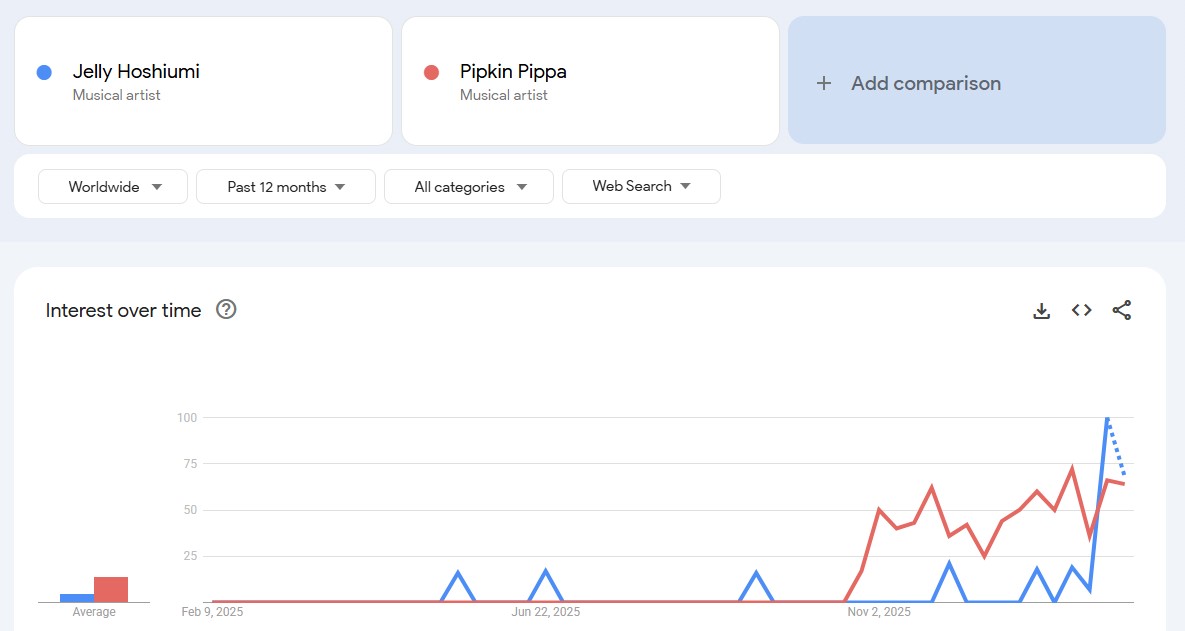This screenshot has height=631, width=1185.
Task: Open the Web Search type dropdown
Action: (641, 186)
